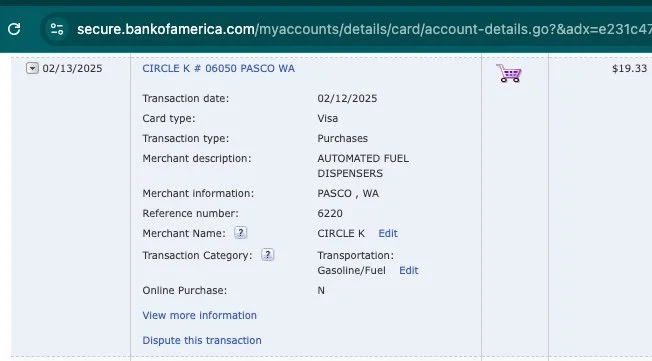
Task: Select the $19.33 amount
Action: click(629, 68)
